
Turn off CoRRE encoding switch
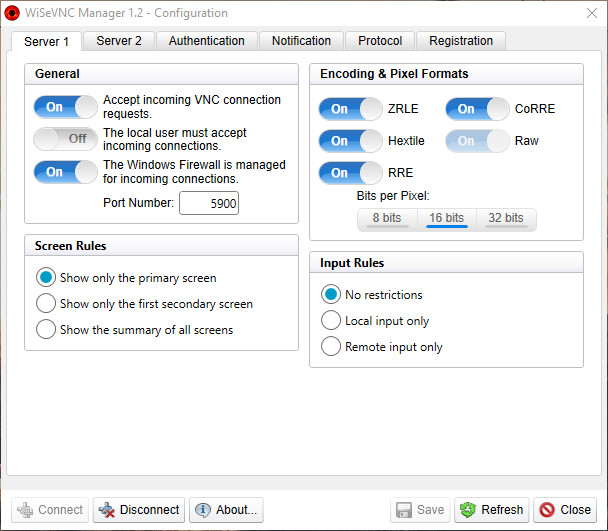coord(477,109)
